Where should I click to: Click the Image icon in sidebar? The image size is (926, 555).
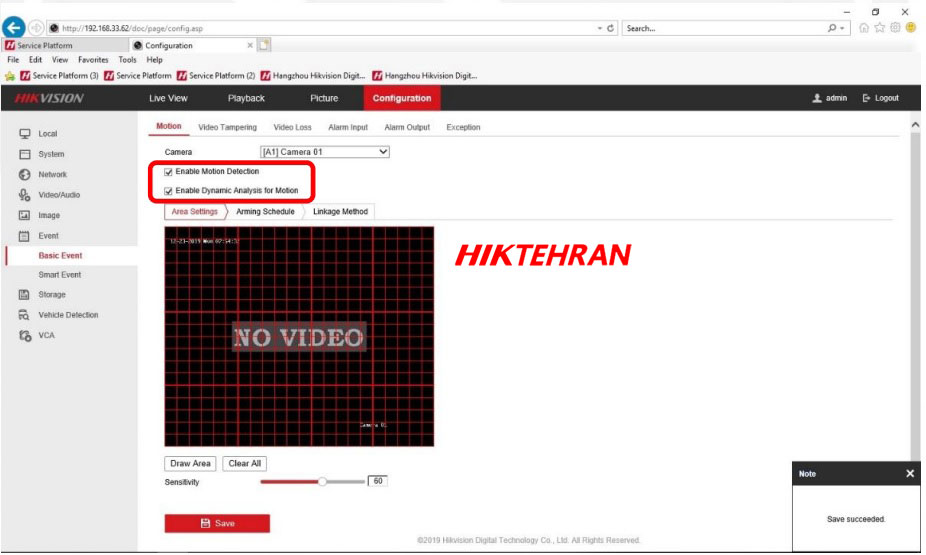pyautogui.click(x=24, y=216)
